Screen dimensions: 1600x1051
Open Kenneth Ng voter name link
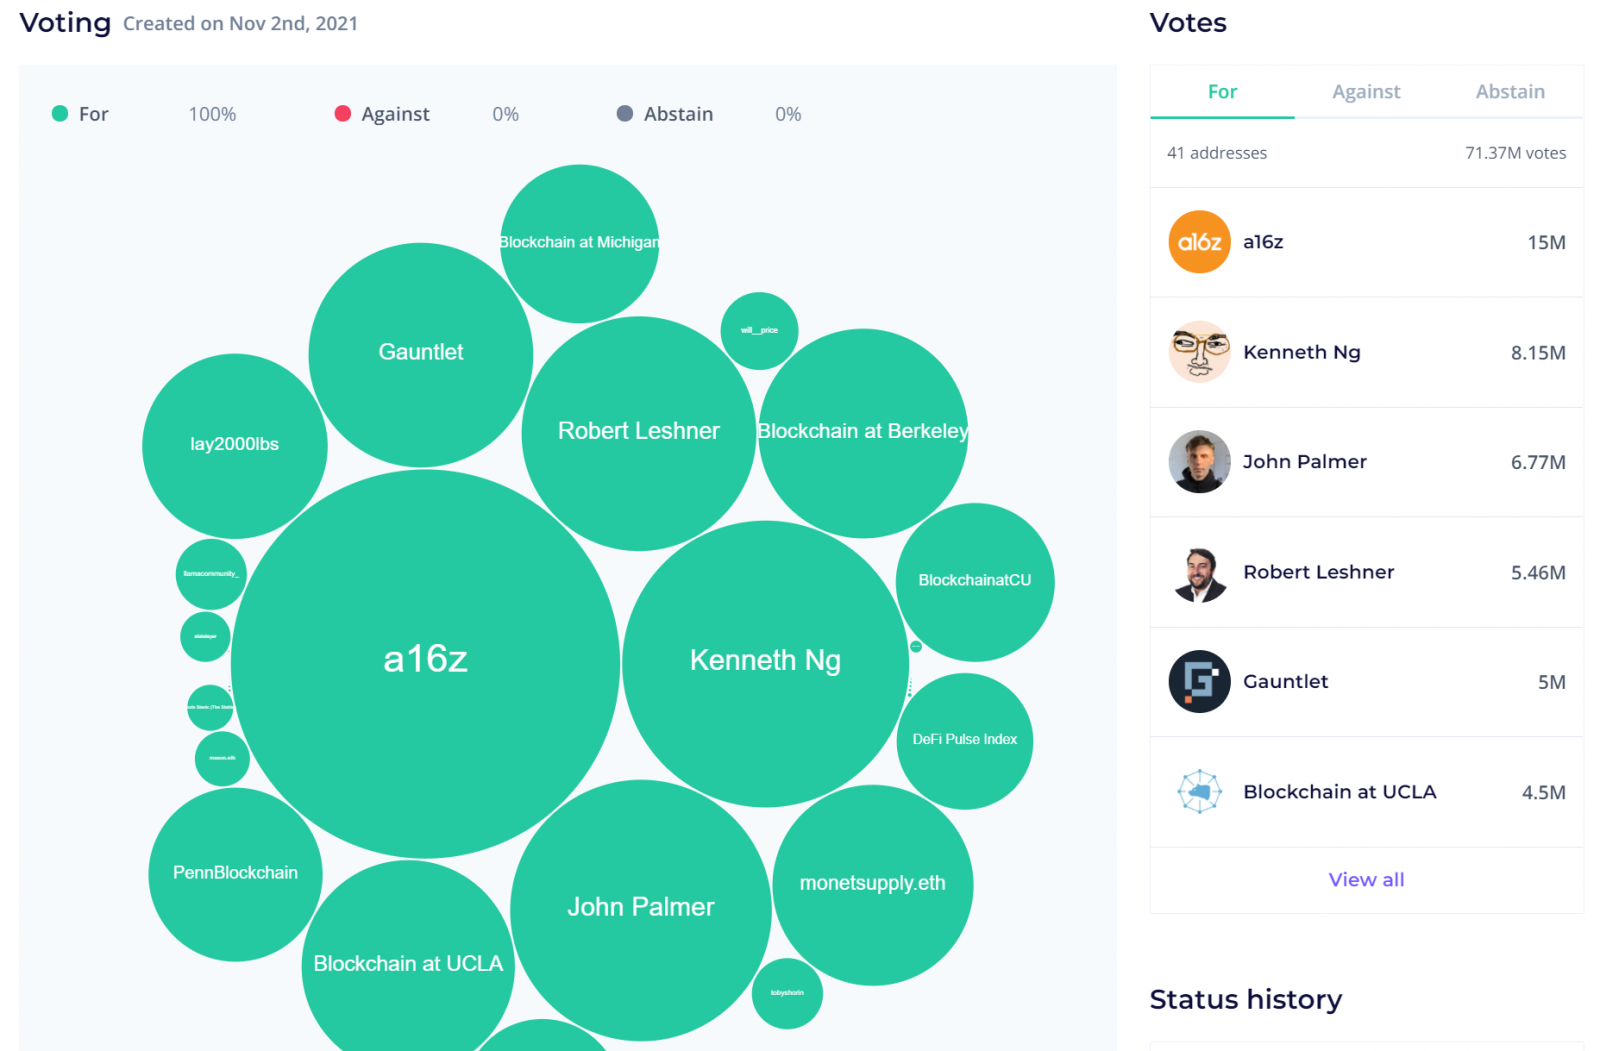tap(1301, 352)
